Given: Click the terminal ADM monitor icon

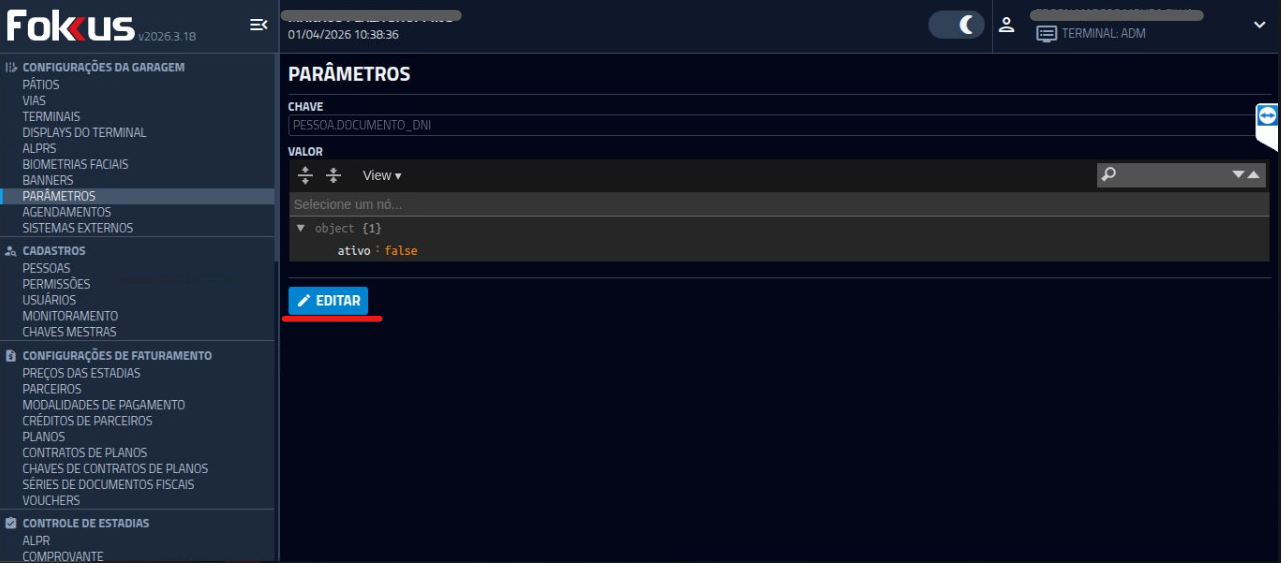Looking at the screenshot, I should click(1046, 34).
